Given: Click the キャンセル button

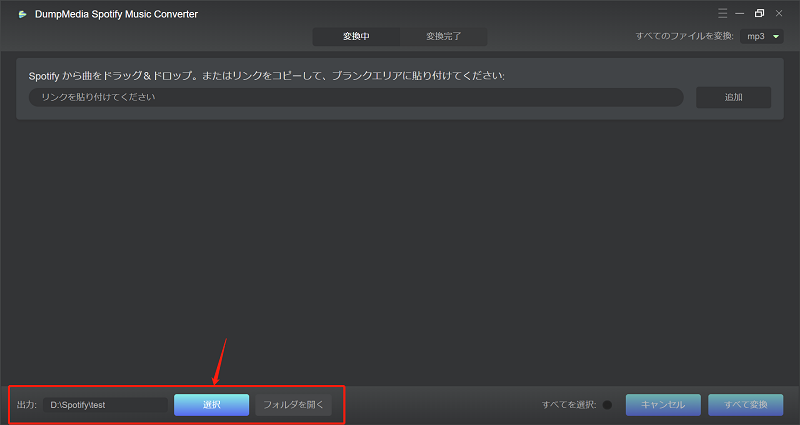Looking at the screenshot, I should pyautogui.click(x=663, y=405).
